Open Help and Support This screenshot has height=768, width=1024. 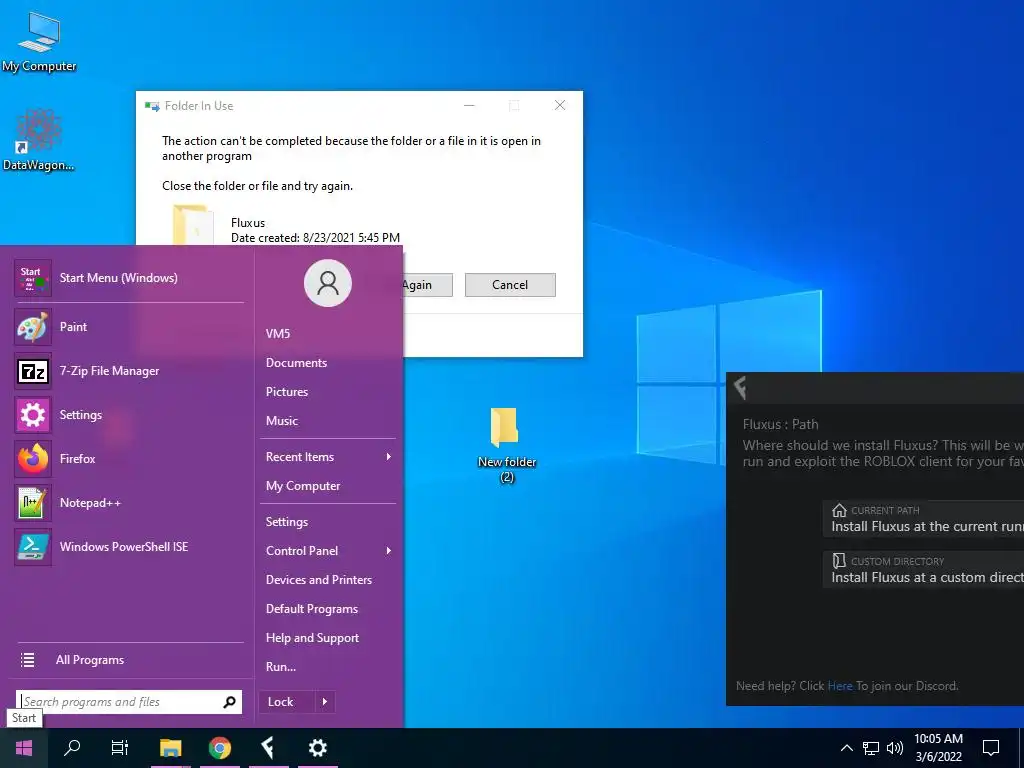[x=312, y=638]
